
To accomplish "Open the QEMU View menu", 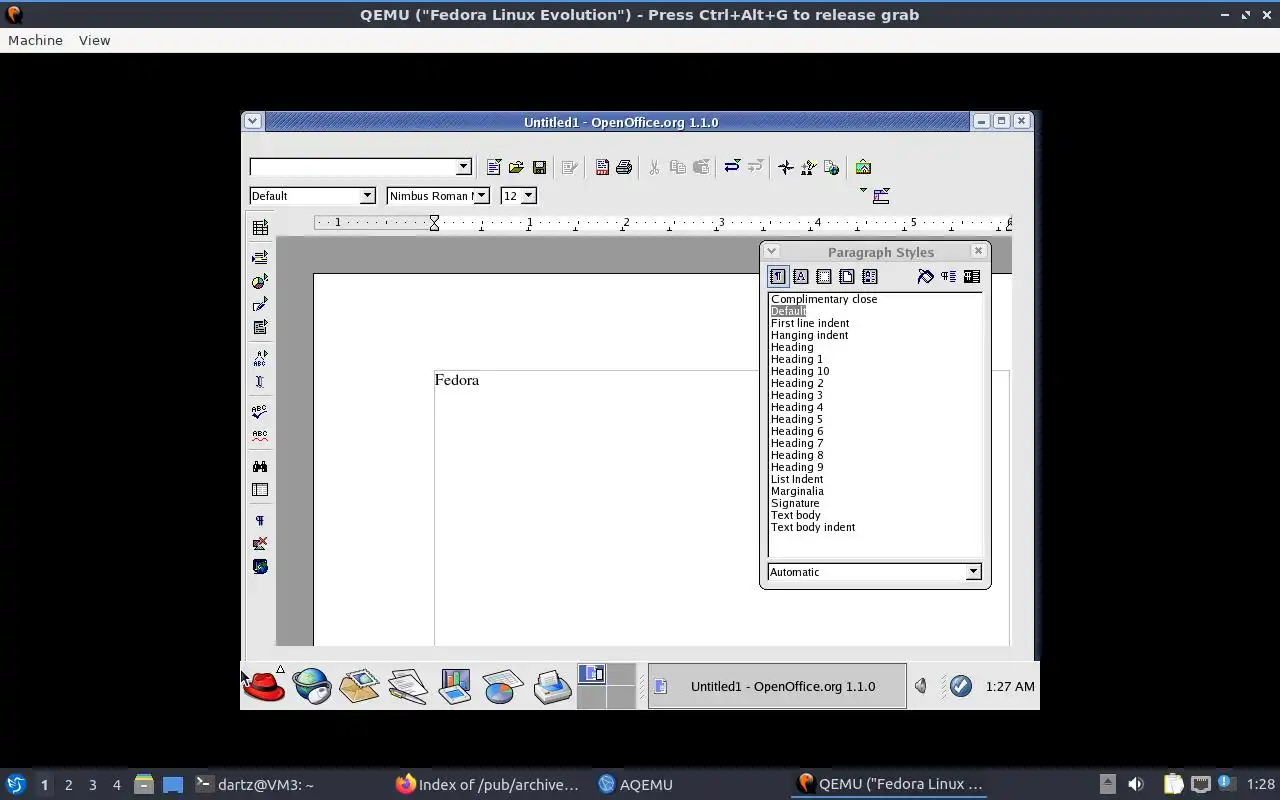I will pos(94,40).
